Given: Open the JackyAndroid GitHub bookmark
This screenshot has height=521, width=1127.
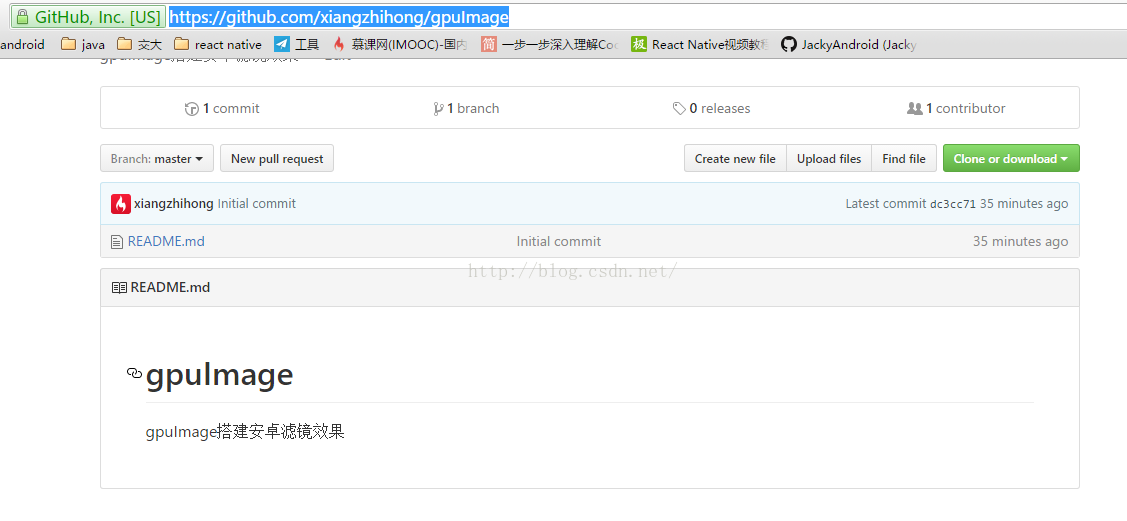Looking at the screenshot, I should [x=849, y=45].
